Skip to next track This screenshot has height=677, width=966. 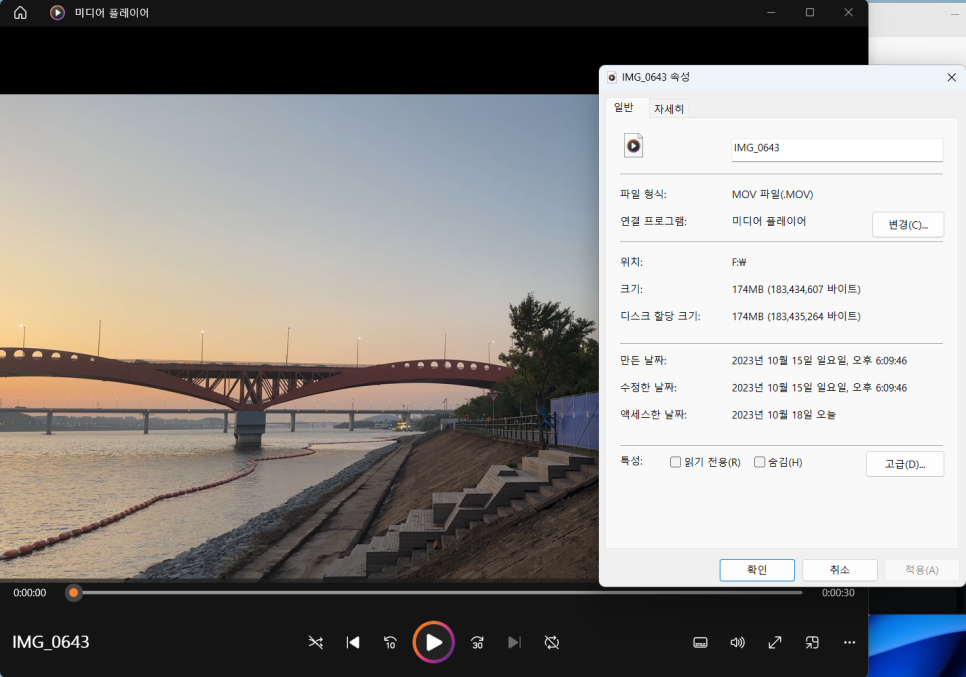514,643
